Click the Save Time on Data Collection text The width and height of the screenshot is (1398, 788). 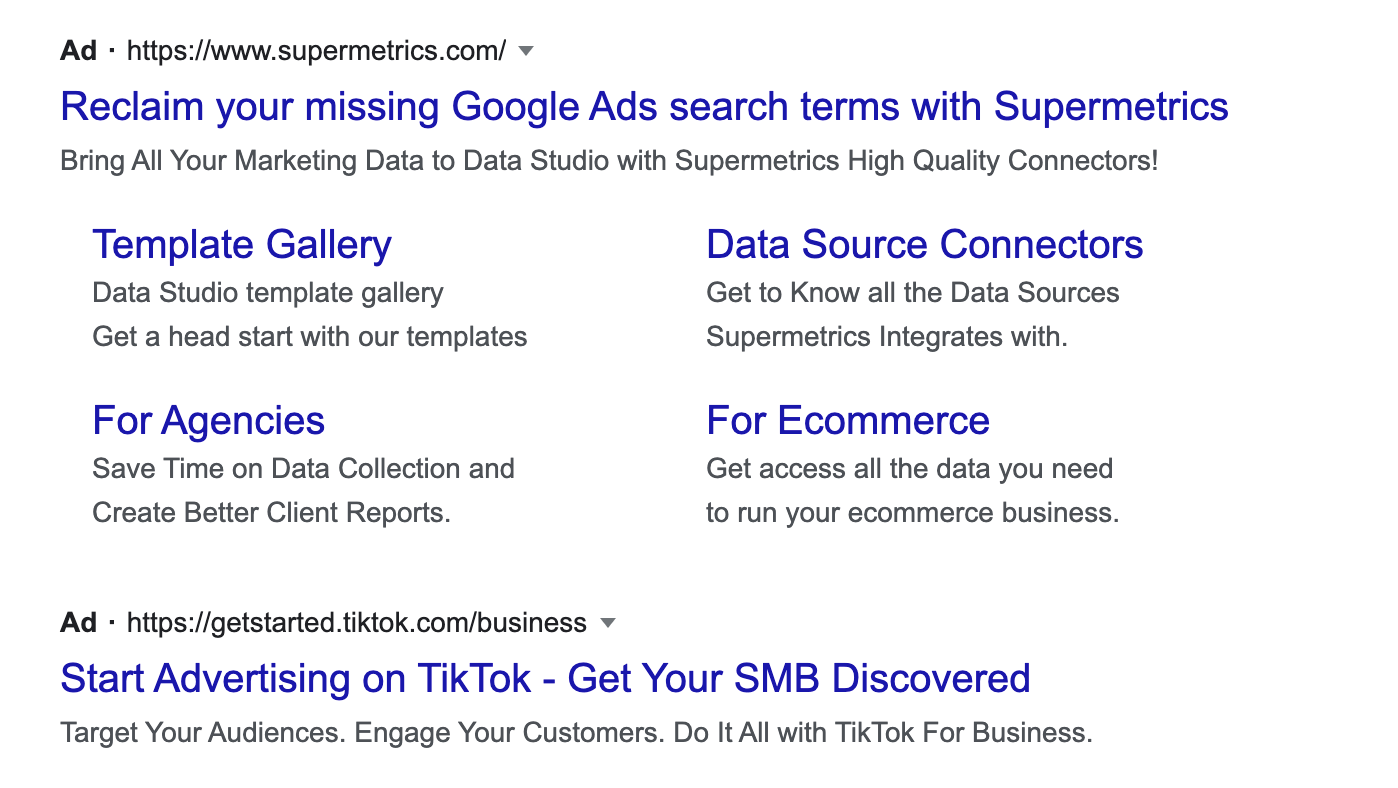coord(303,468)
